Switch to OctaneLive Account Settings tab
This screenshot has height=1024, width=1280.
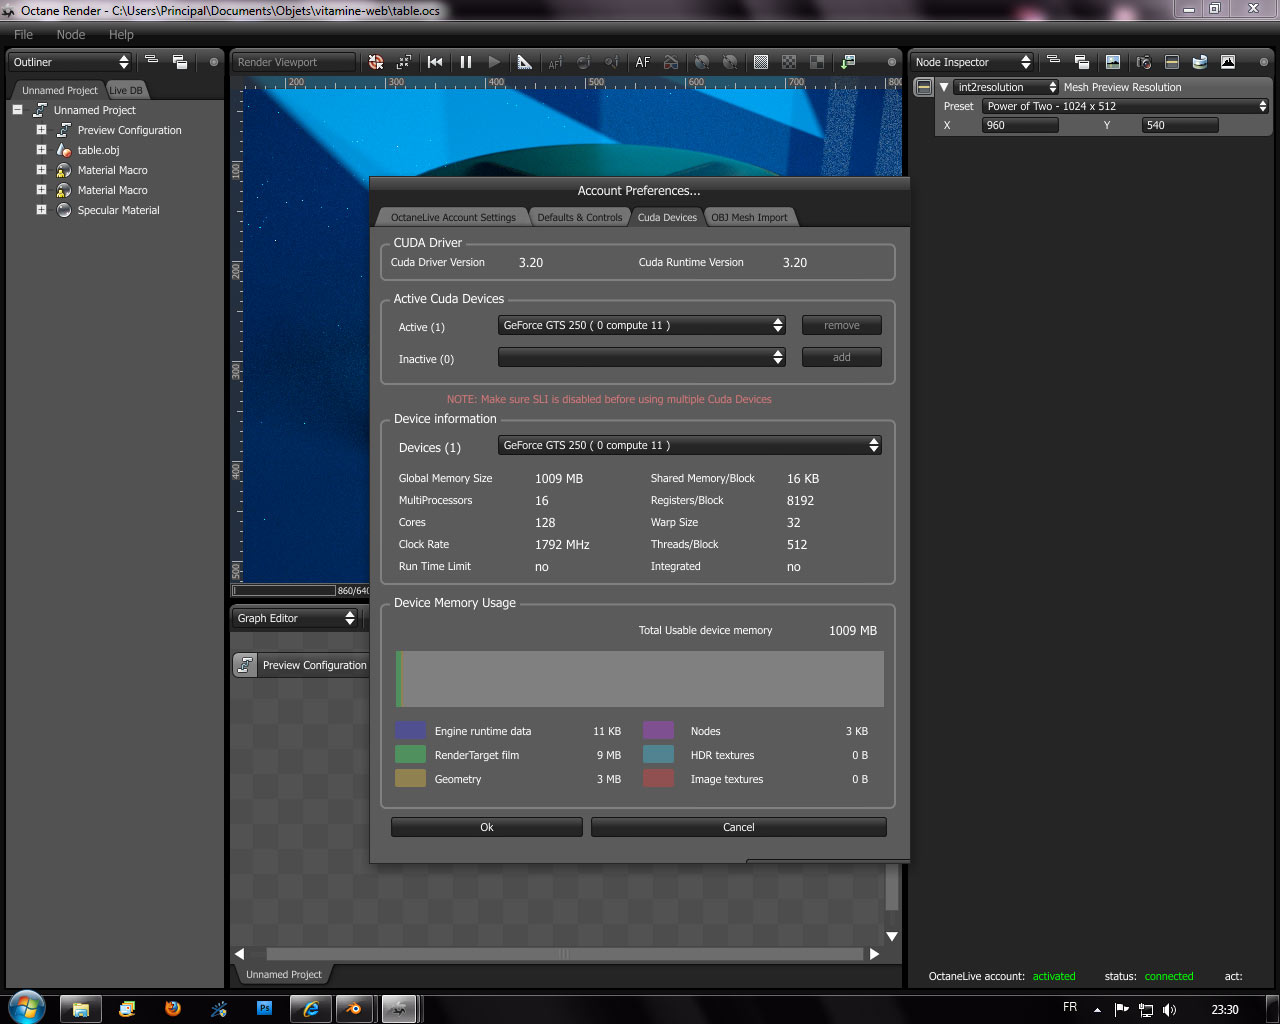tap(453, 217)
